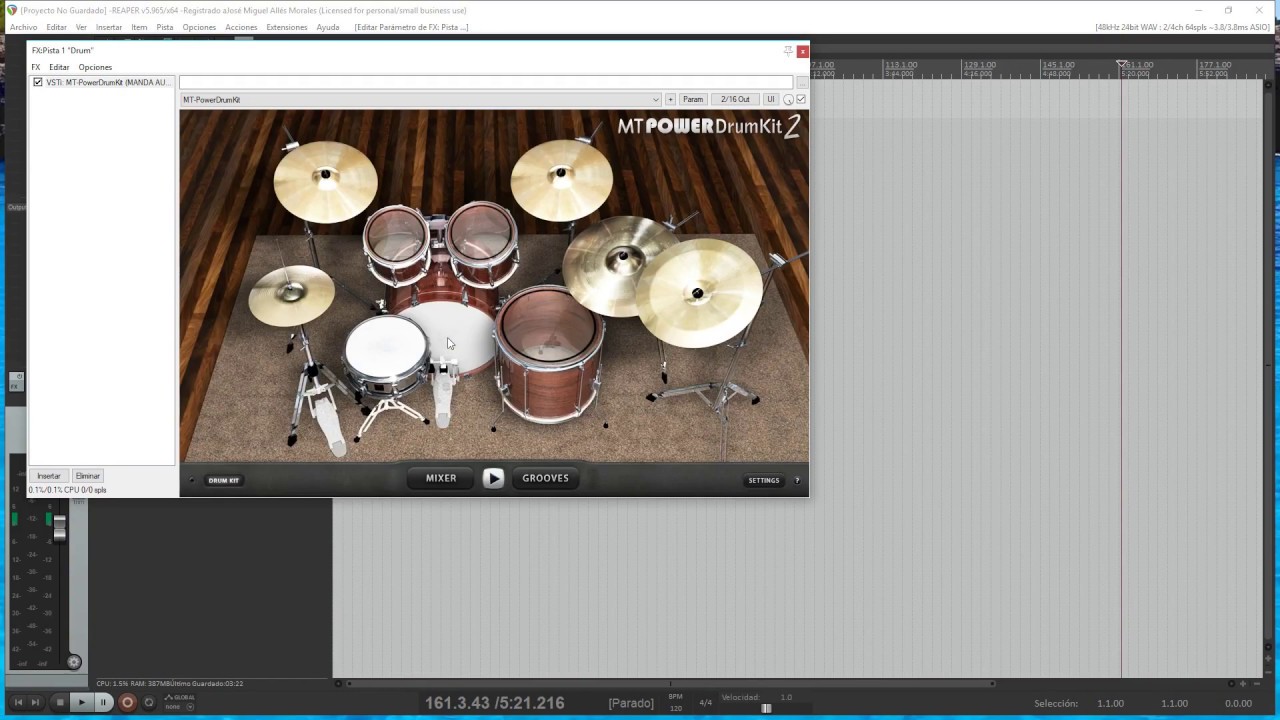Disable the VSTi MT-PowerDrumKit checkbox in FX list
Image resolution: width=1280 pixels, height=720 pixels.
click(x=38, y=82)
